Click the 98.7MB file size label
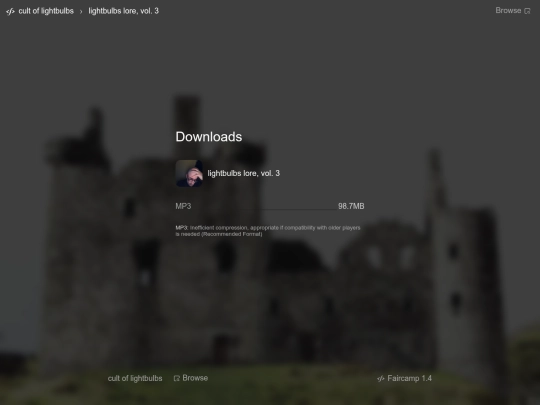The width and height of the screenshot is (540, 405). tap(351, 206)
